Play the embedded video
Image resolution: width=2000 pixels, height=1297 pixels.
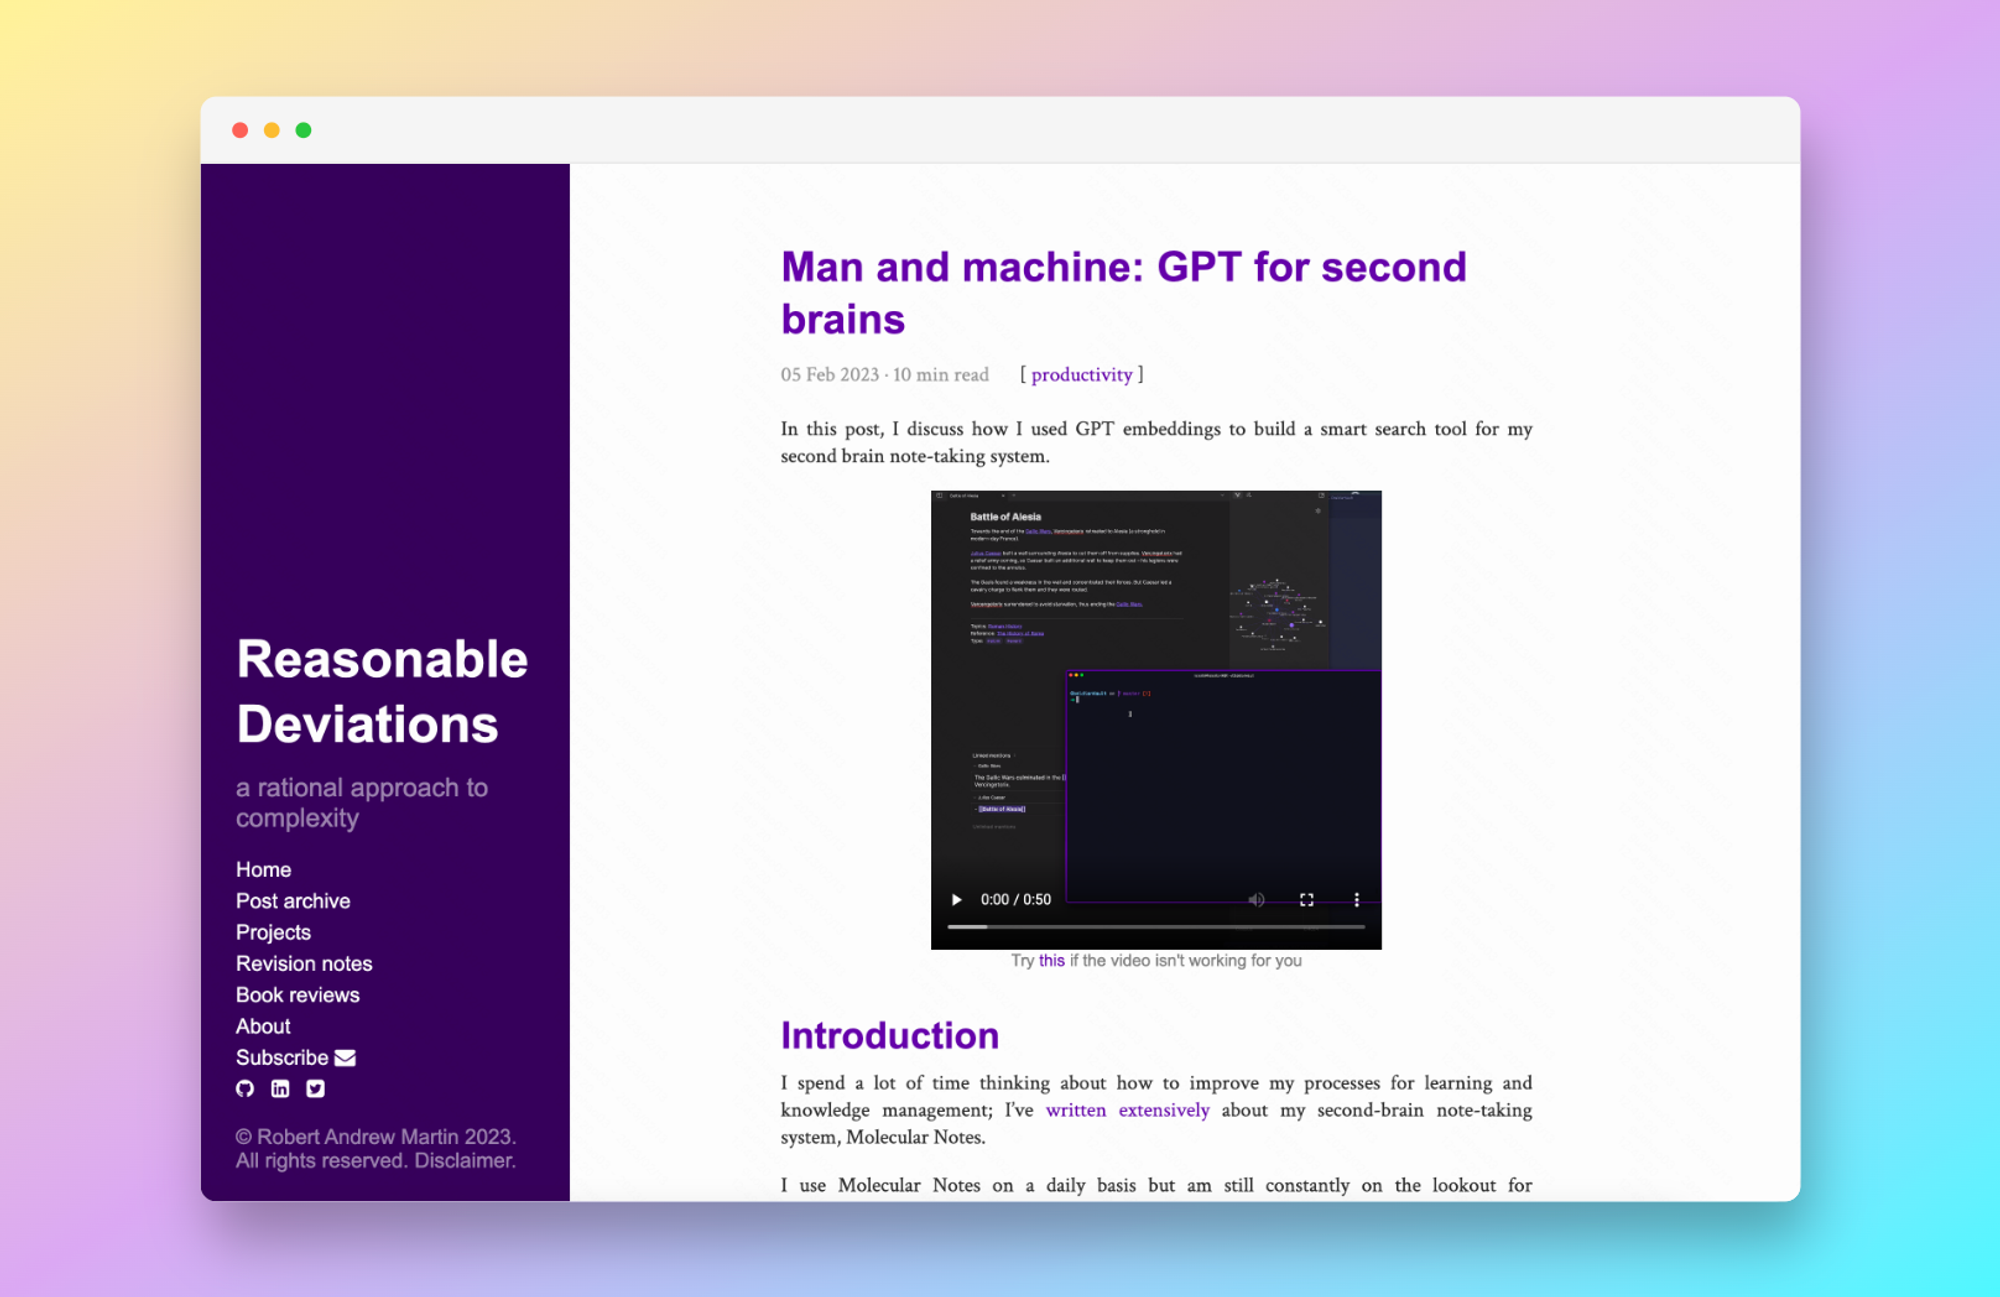coord(957,900)
